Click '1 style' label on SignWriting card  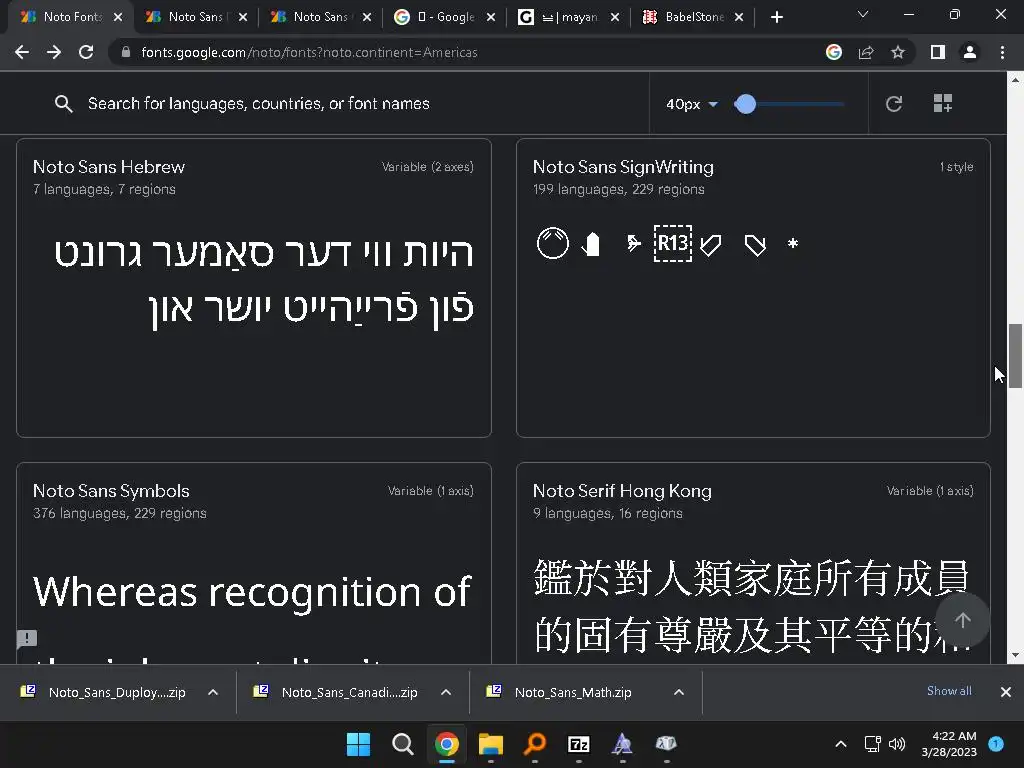coord(957,167)
